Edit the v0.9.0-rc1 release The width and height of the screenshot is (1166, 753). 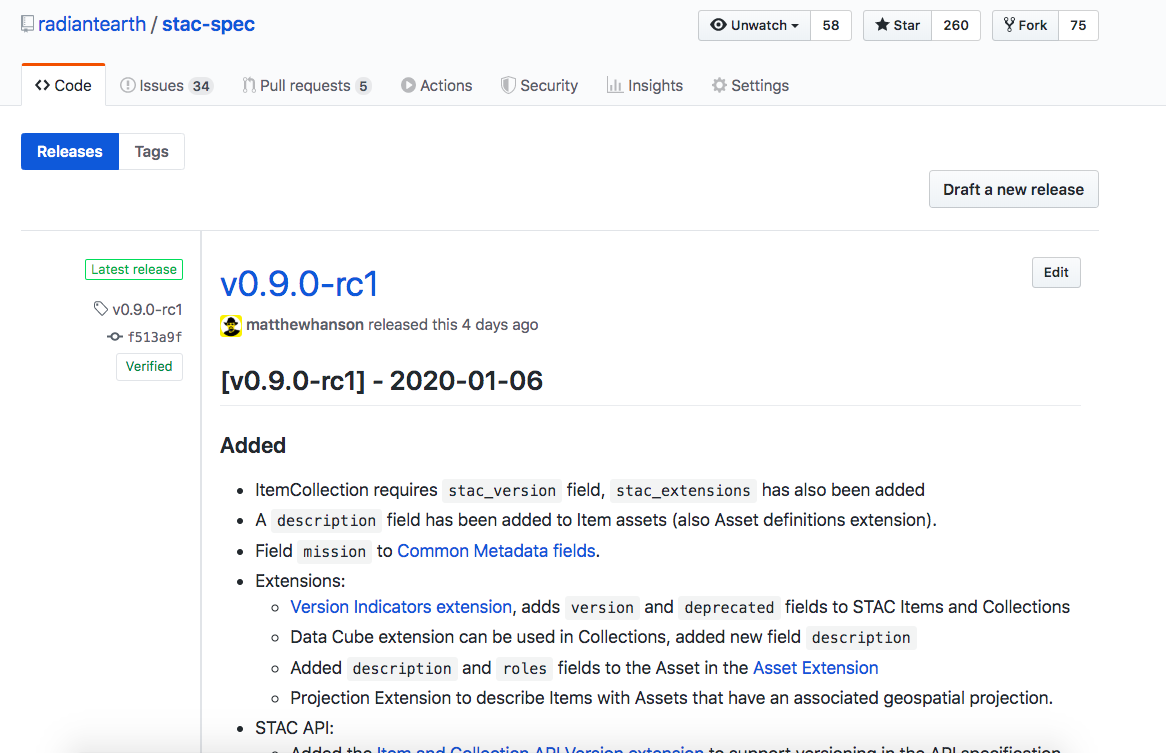click(1056, 272)
